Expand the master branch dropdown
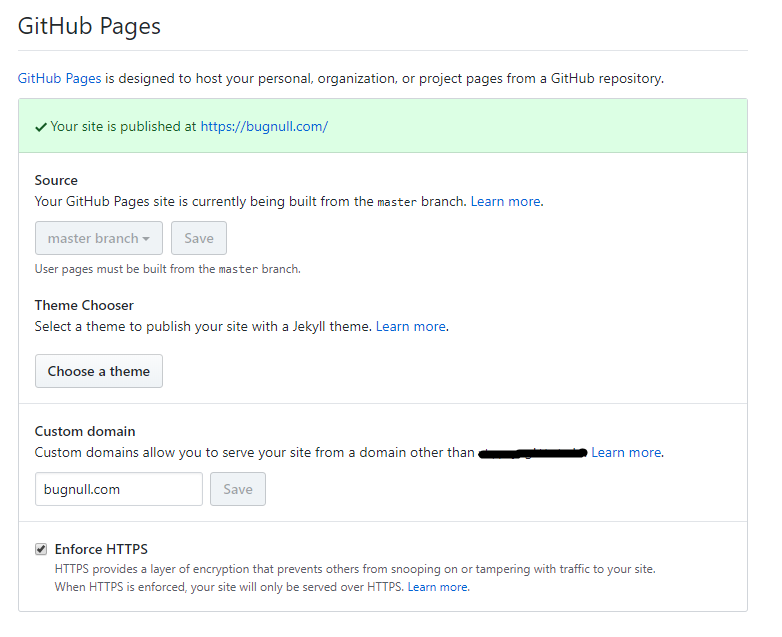The image size is (782, 637). click(x=99, y=238)
